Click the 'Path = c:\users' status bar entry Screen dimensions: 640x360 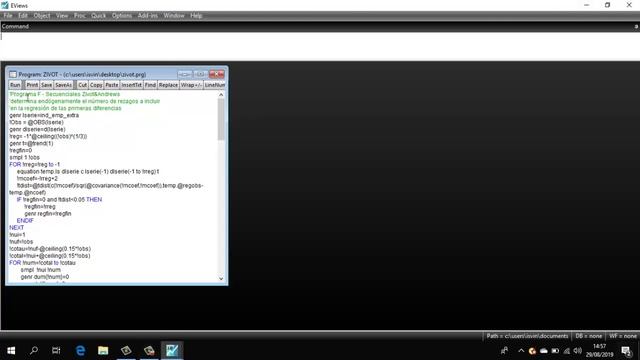point(527,336)
